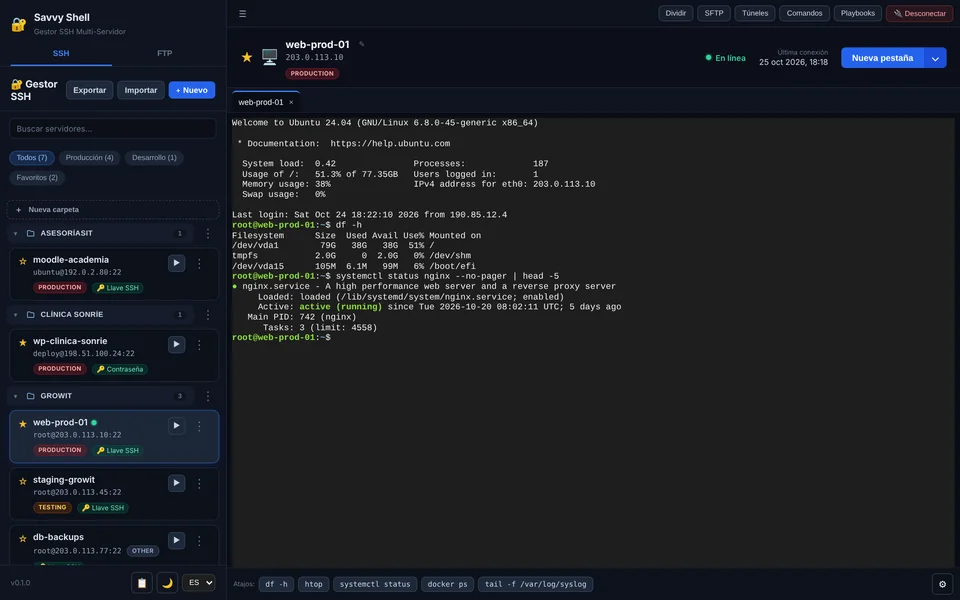Image resolution: width=960 pixels, height=600 pixels.
Task: Click the https://help.ubuntu.com terminal link
Action: 390,144
